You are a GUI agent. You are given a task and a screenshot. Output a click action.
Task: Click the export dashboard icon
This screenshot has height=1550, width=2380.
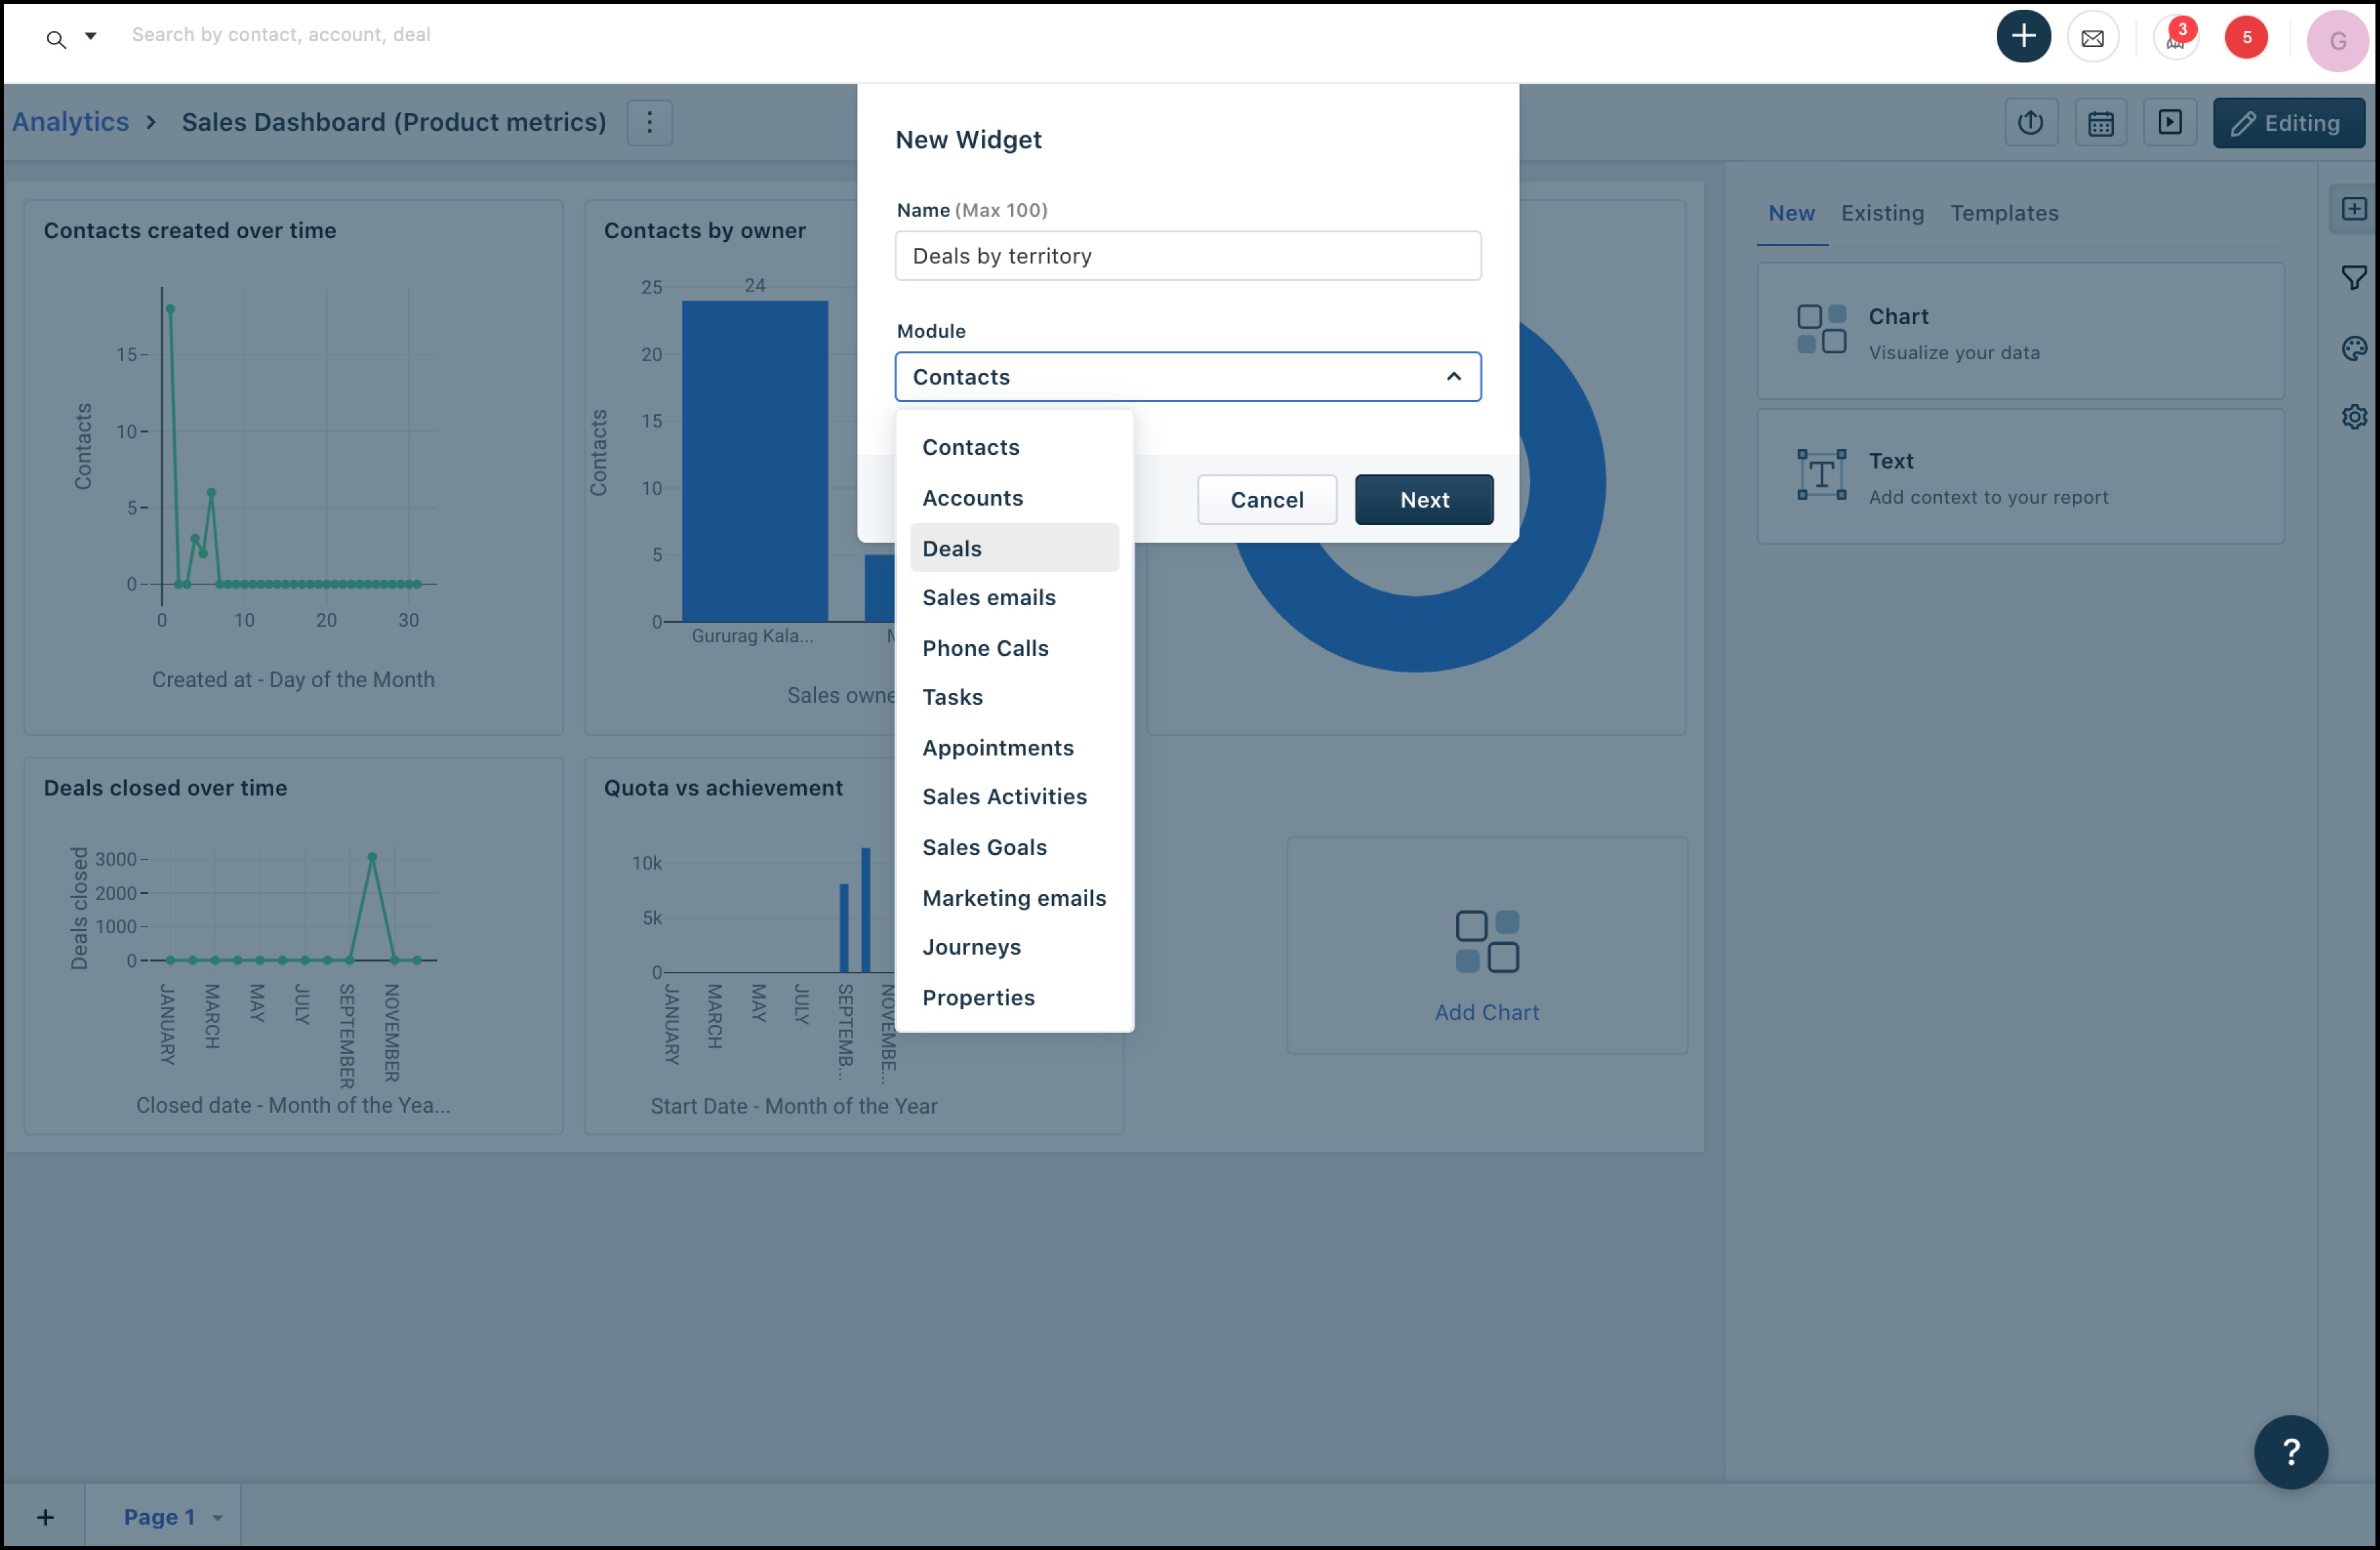click(2030, 123)
